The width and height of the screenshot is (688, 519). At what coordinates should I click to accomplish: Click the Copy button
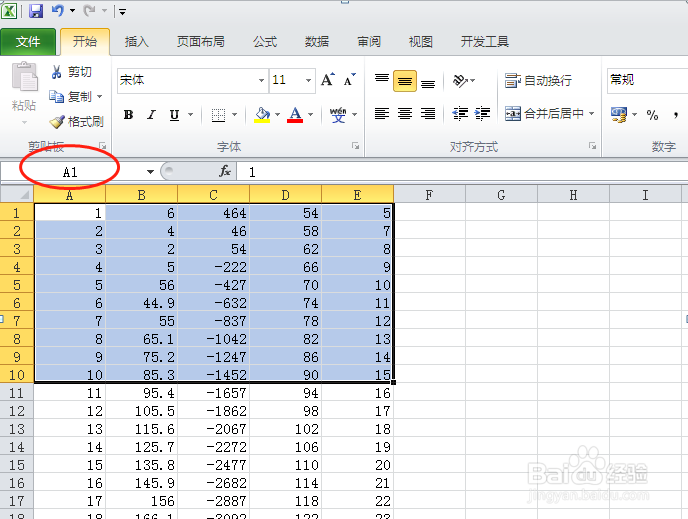click(x=71, y=97)
